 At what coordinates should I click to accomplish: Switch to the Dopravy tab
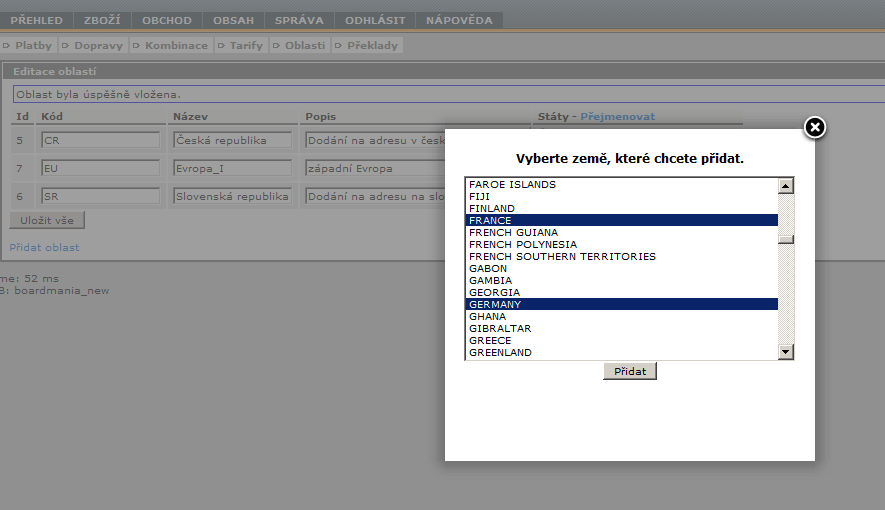pyautogui.click(x=93, y=45)
